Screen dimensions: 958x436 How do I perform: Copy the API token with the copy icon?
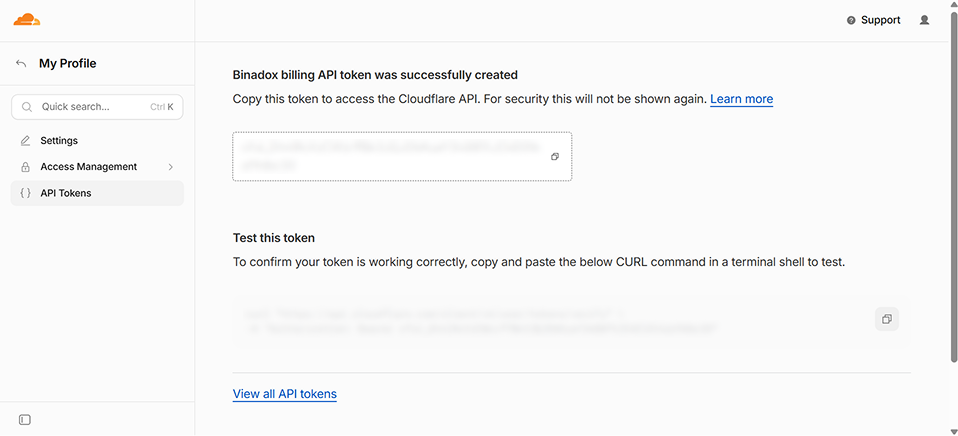pyautogui.click(x=555, y=156)
